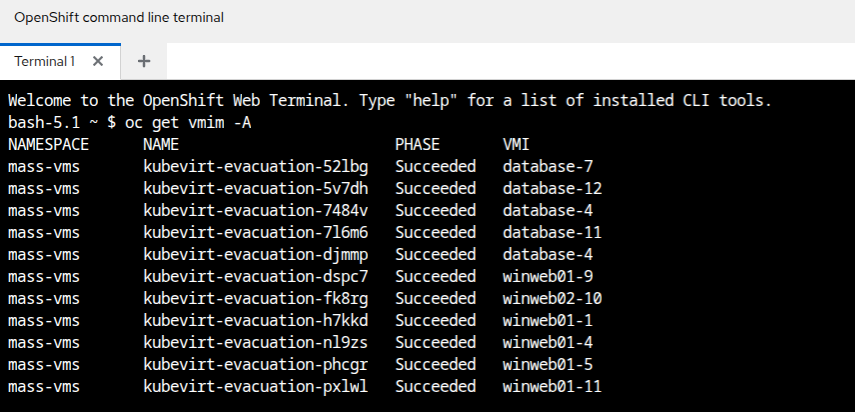Click the NAMESPACE column header
The width and height of the screenshot is (855, 412).
point(49,144)
